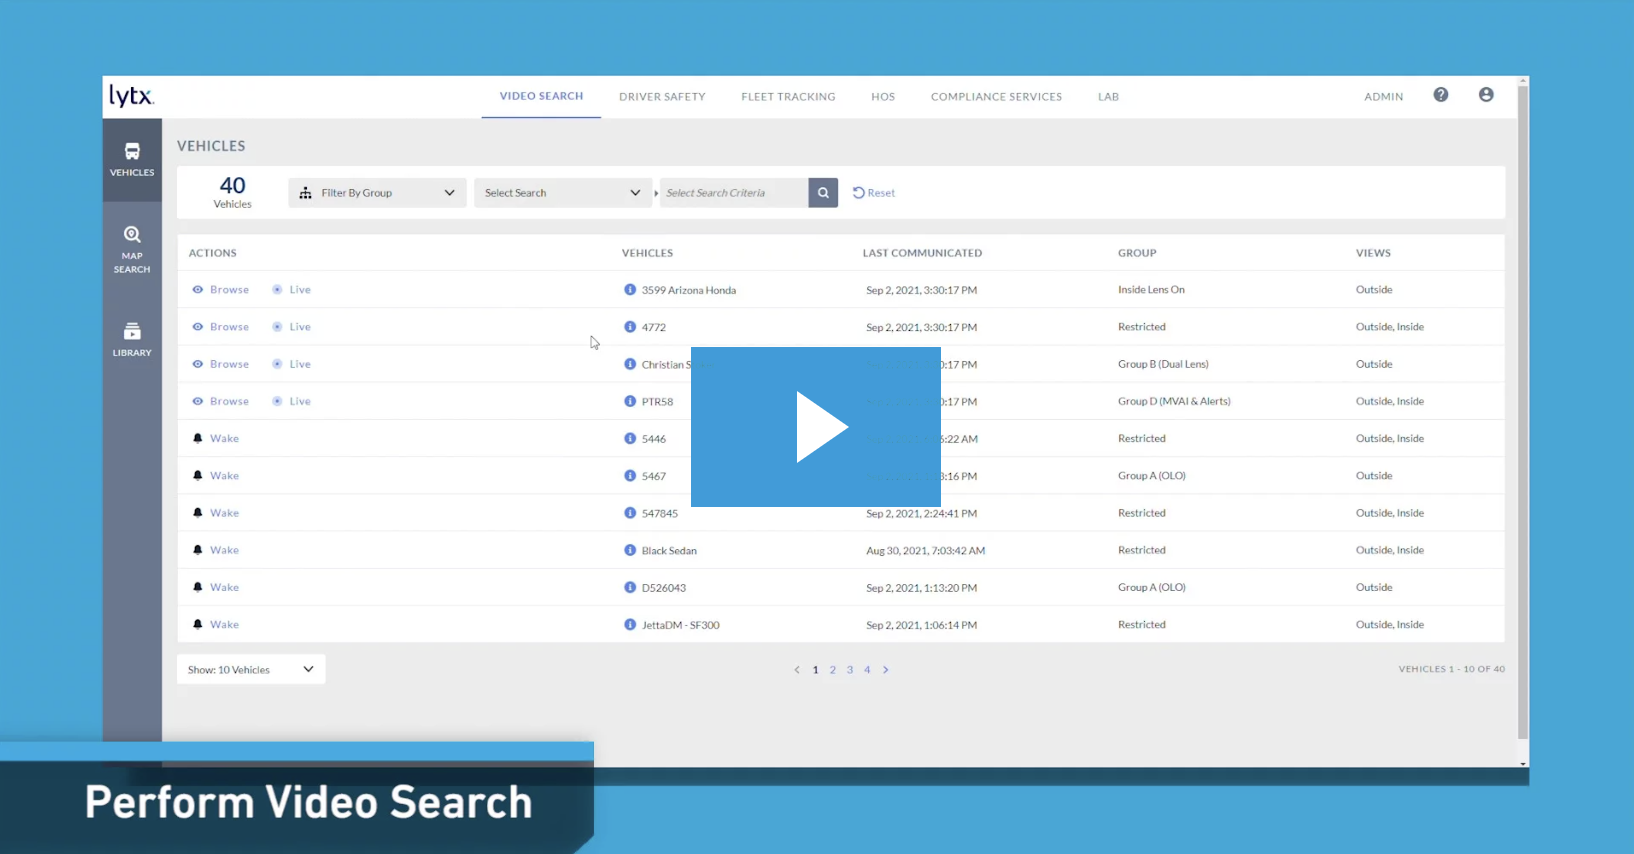The image size is (1634, 854).
Task: Open the Select Search dropdown
Action: coord(562,193)
